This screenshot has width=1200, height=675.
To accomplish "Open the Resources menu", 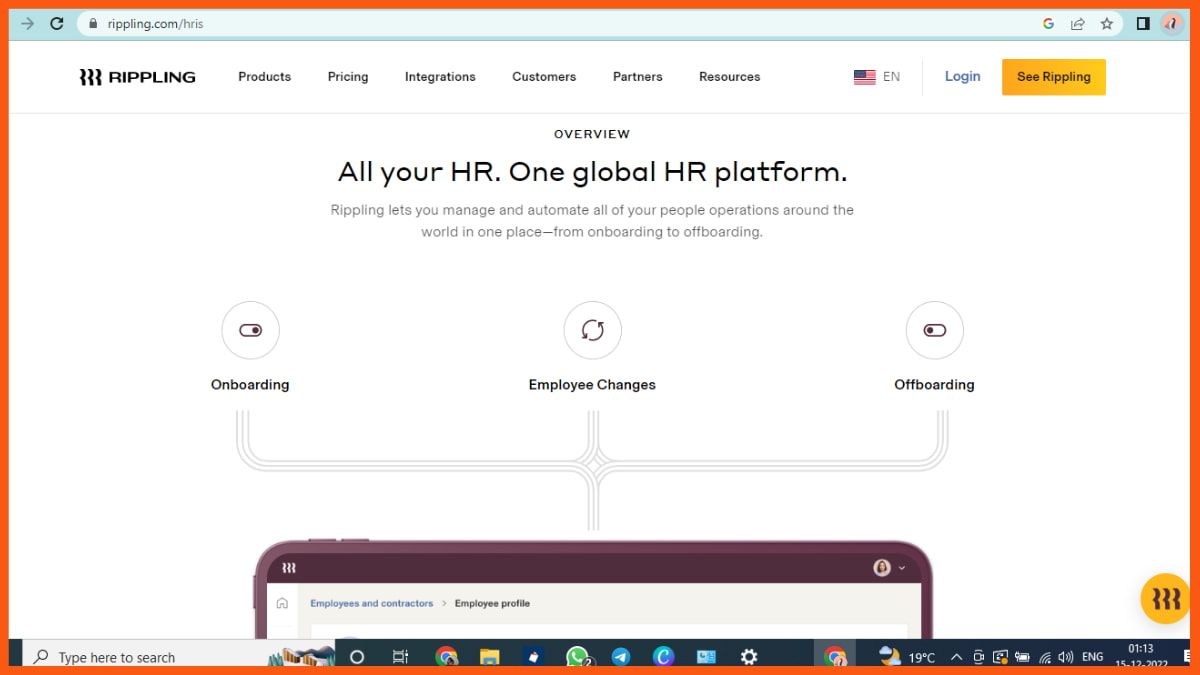I will click(x=729, y=76).
